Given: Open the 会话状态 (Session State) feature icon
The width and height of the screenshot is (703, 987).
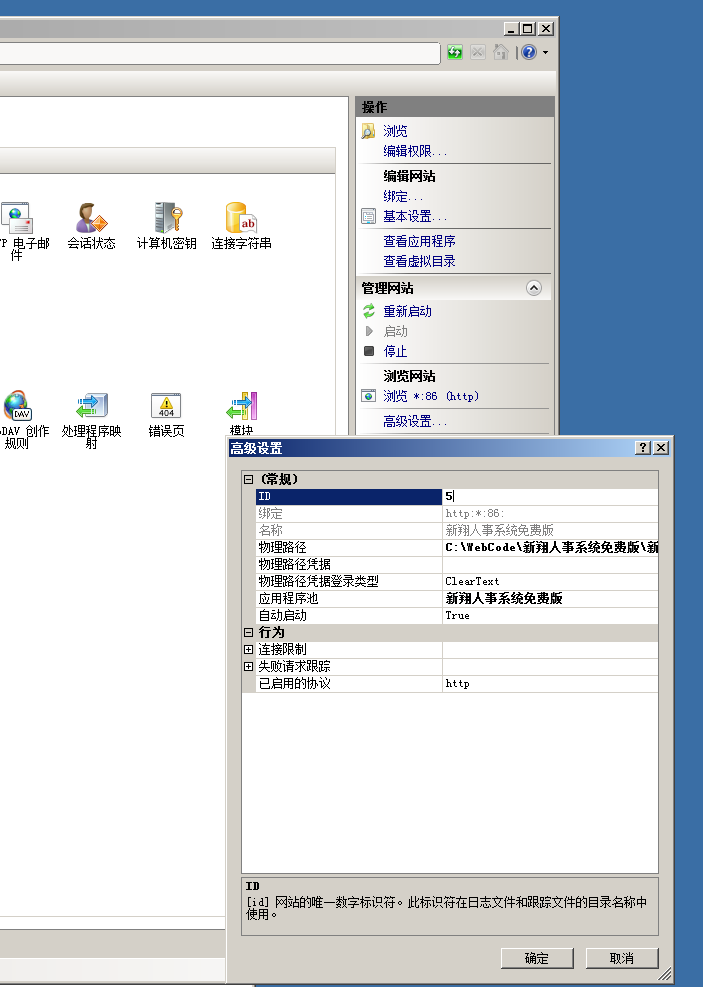Looking at the screenshot, I should [x=91, y=218].
